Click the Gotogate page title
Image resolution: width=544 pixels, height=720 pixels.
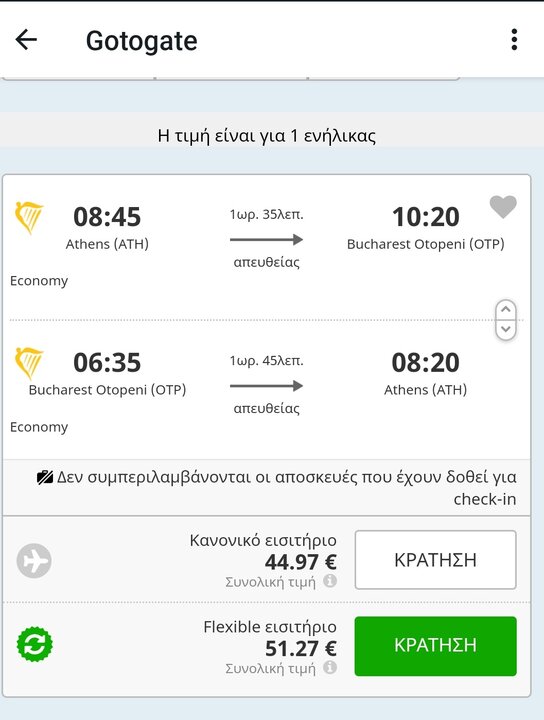[141, 41]
